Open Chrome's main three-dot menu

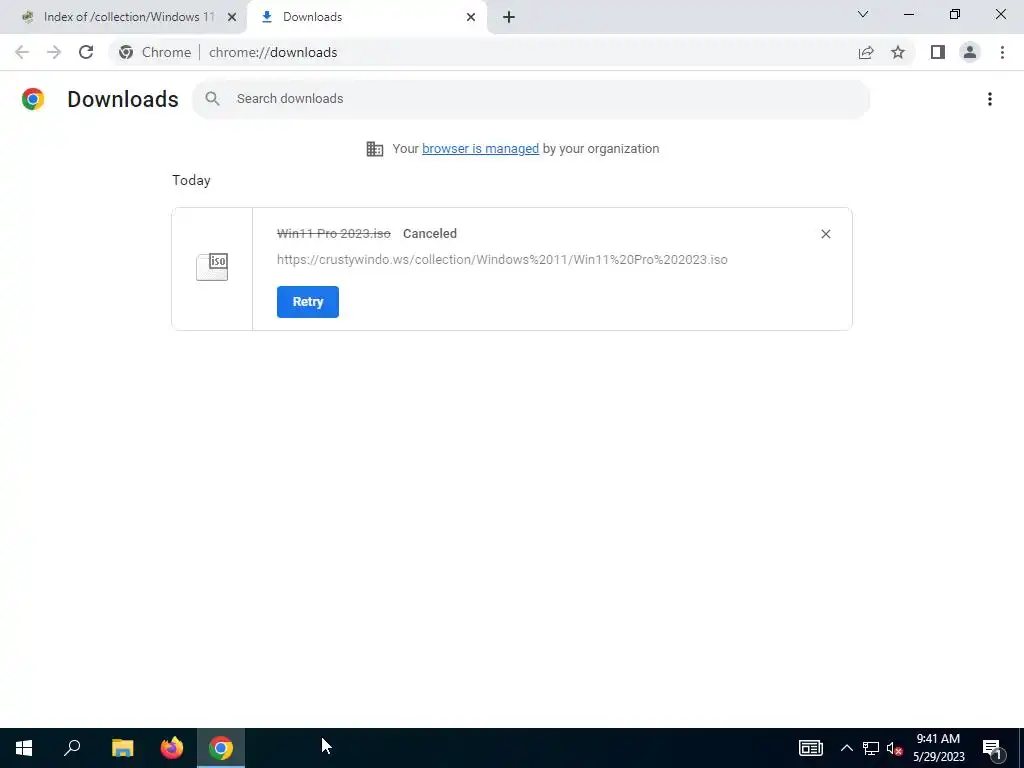[1002, 52]
